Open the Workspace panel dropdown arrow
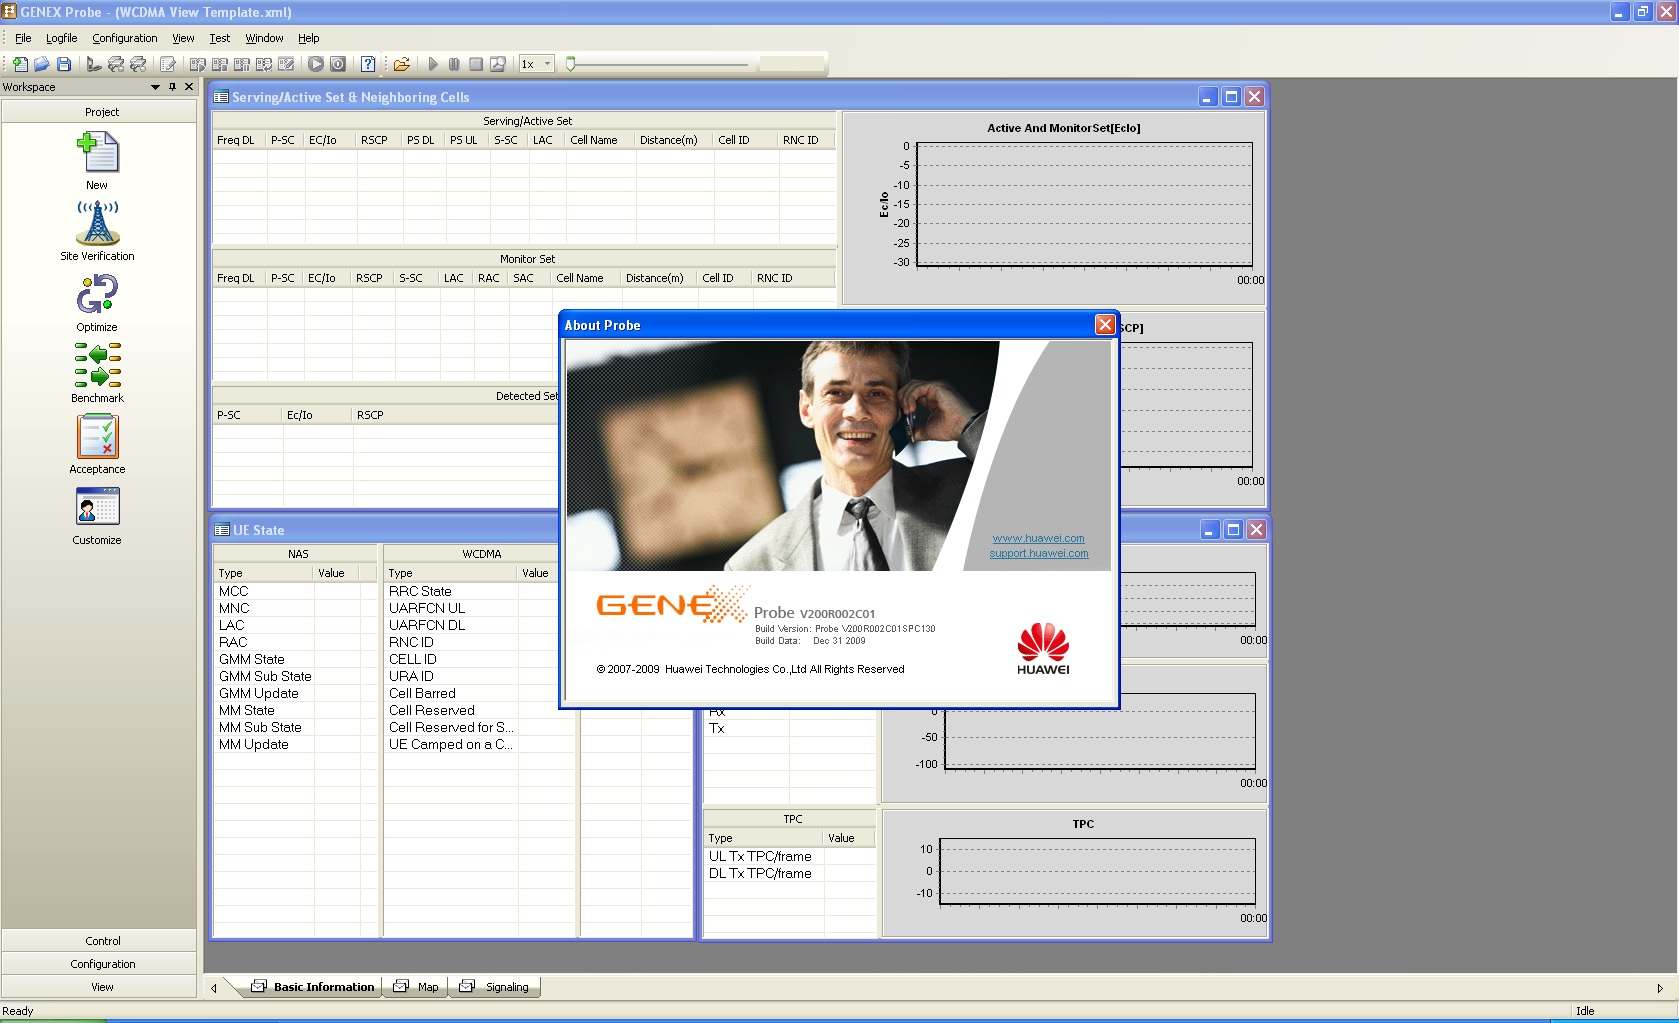 (155, 87)
